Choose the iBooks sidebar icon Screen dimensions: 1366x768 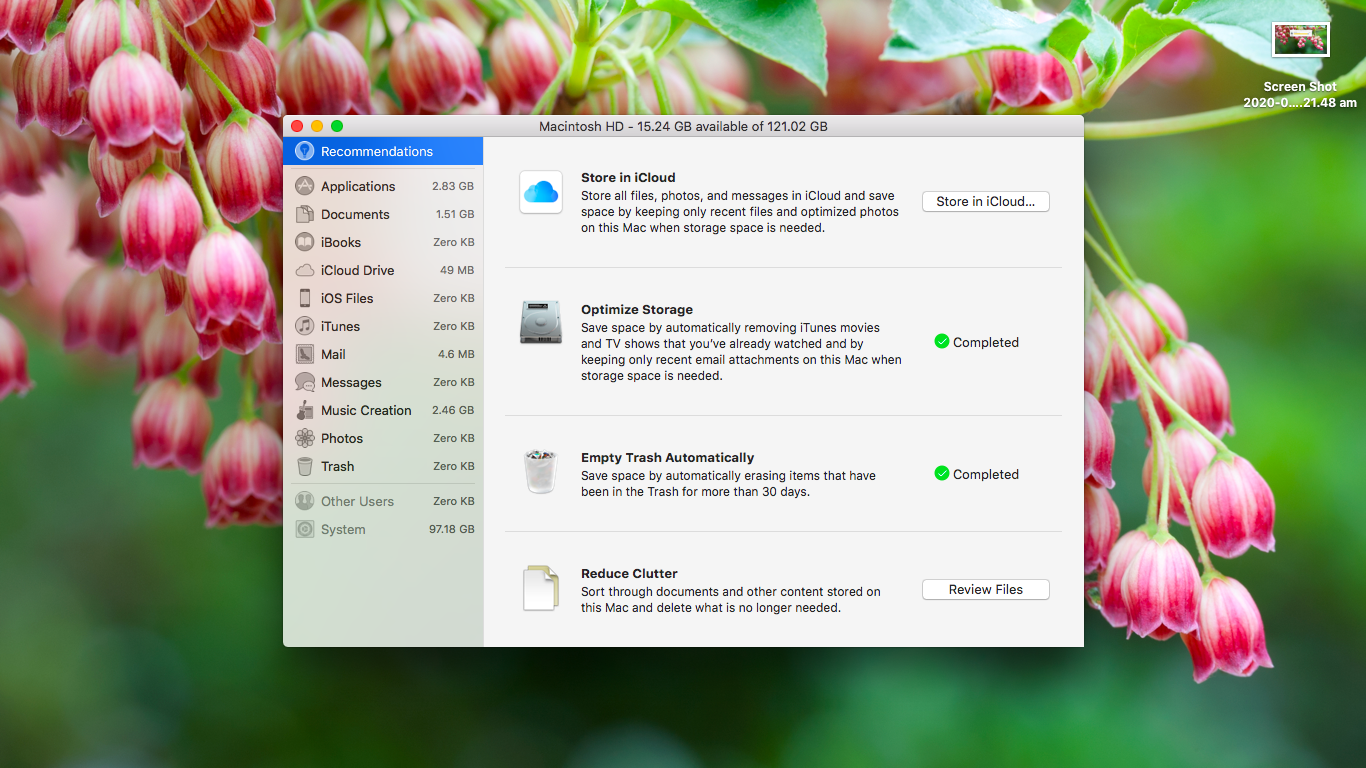click(x=305, y=242)
